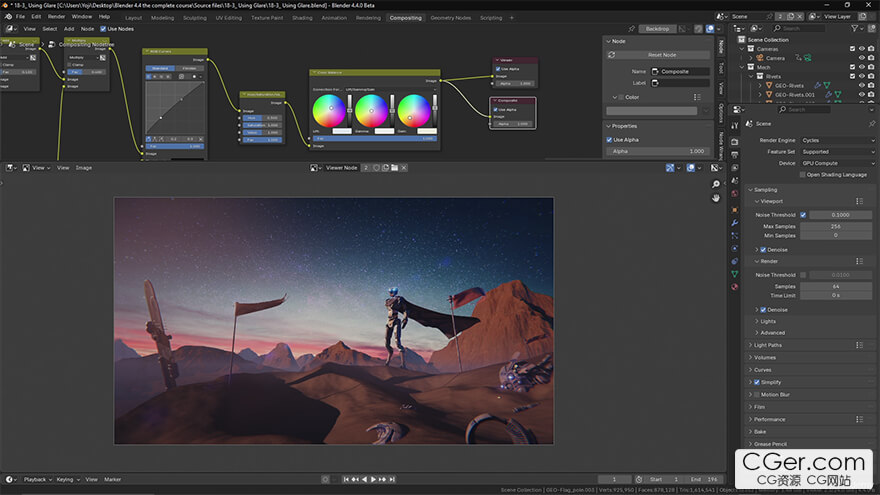Click the pin icon beside Backdrop
Screen dimensions: 880x495
click(631, 29)
